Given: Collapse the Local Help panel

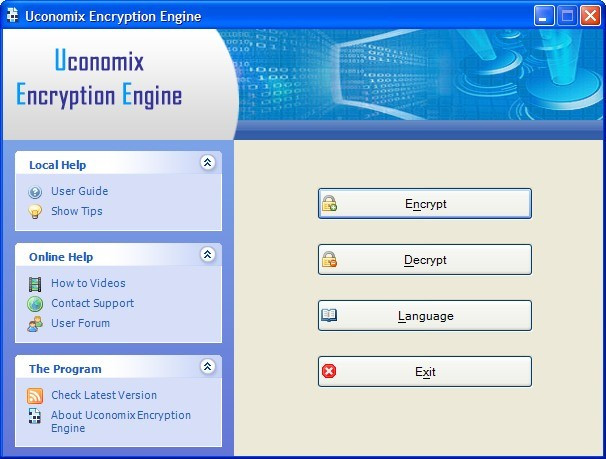Looking at the screenshot, I should point(208,162).
